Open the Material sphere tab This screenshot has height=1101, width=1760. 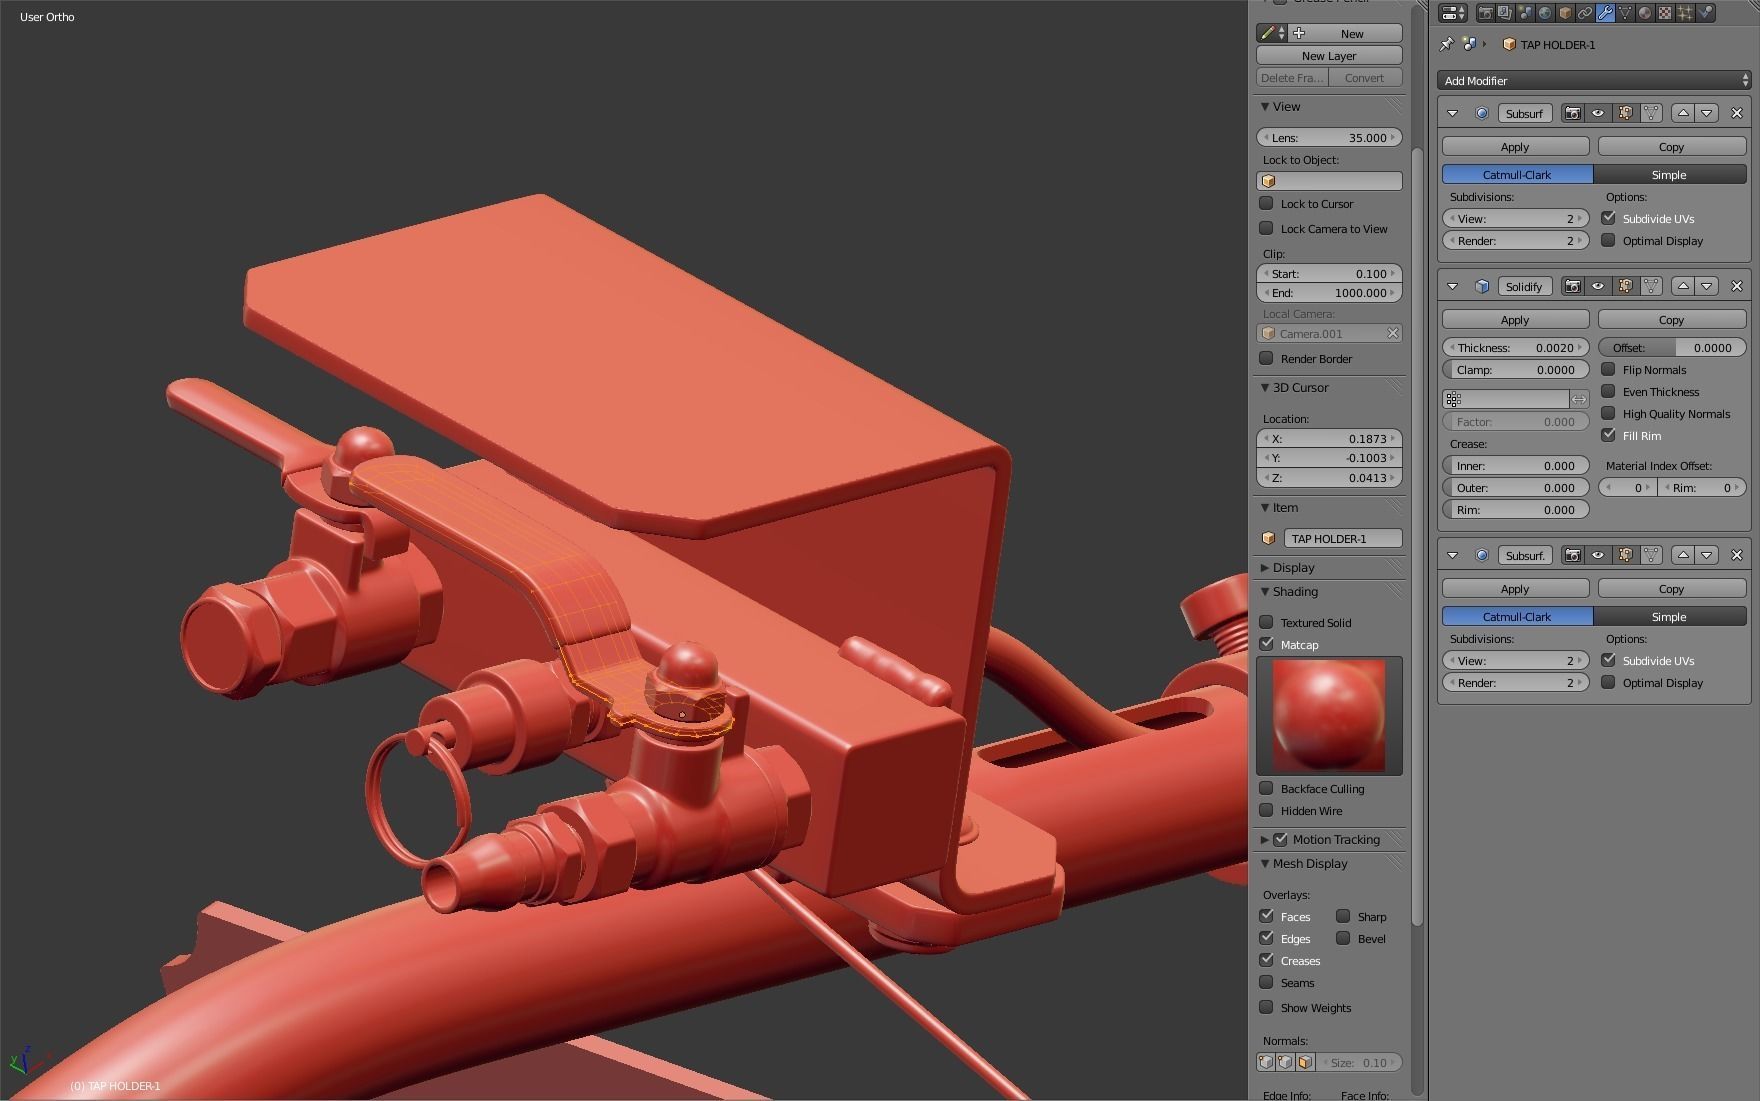pos(1645,13)
